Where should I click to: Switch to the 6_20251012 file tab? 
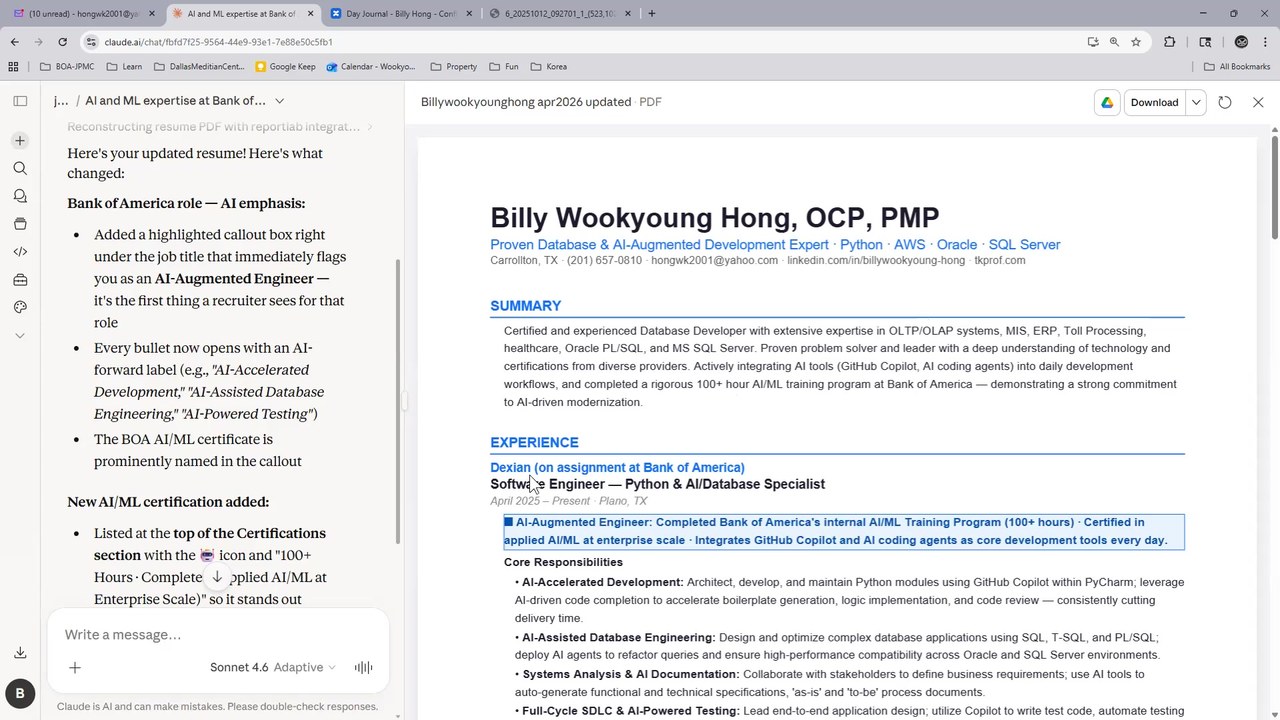[559, 14]
